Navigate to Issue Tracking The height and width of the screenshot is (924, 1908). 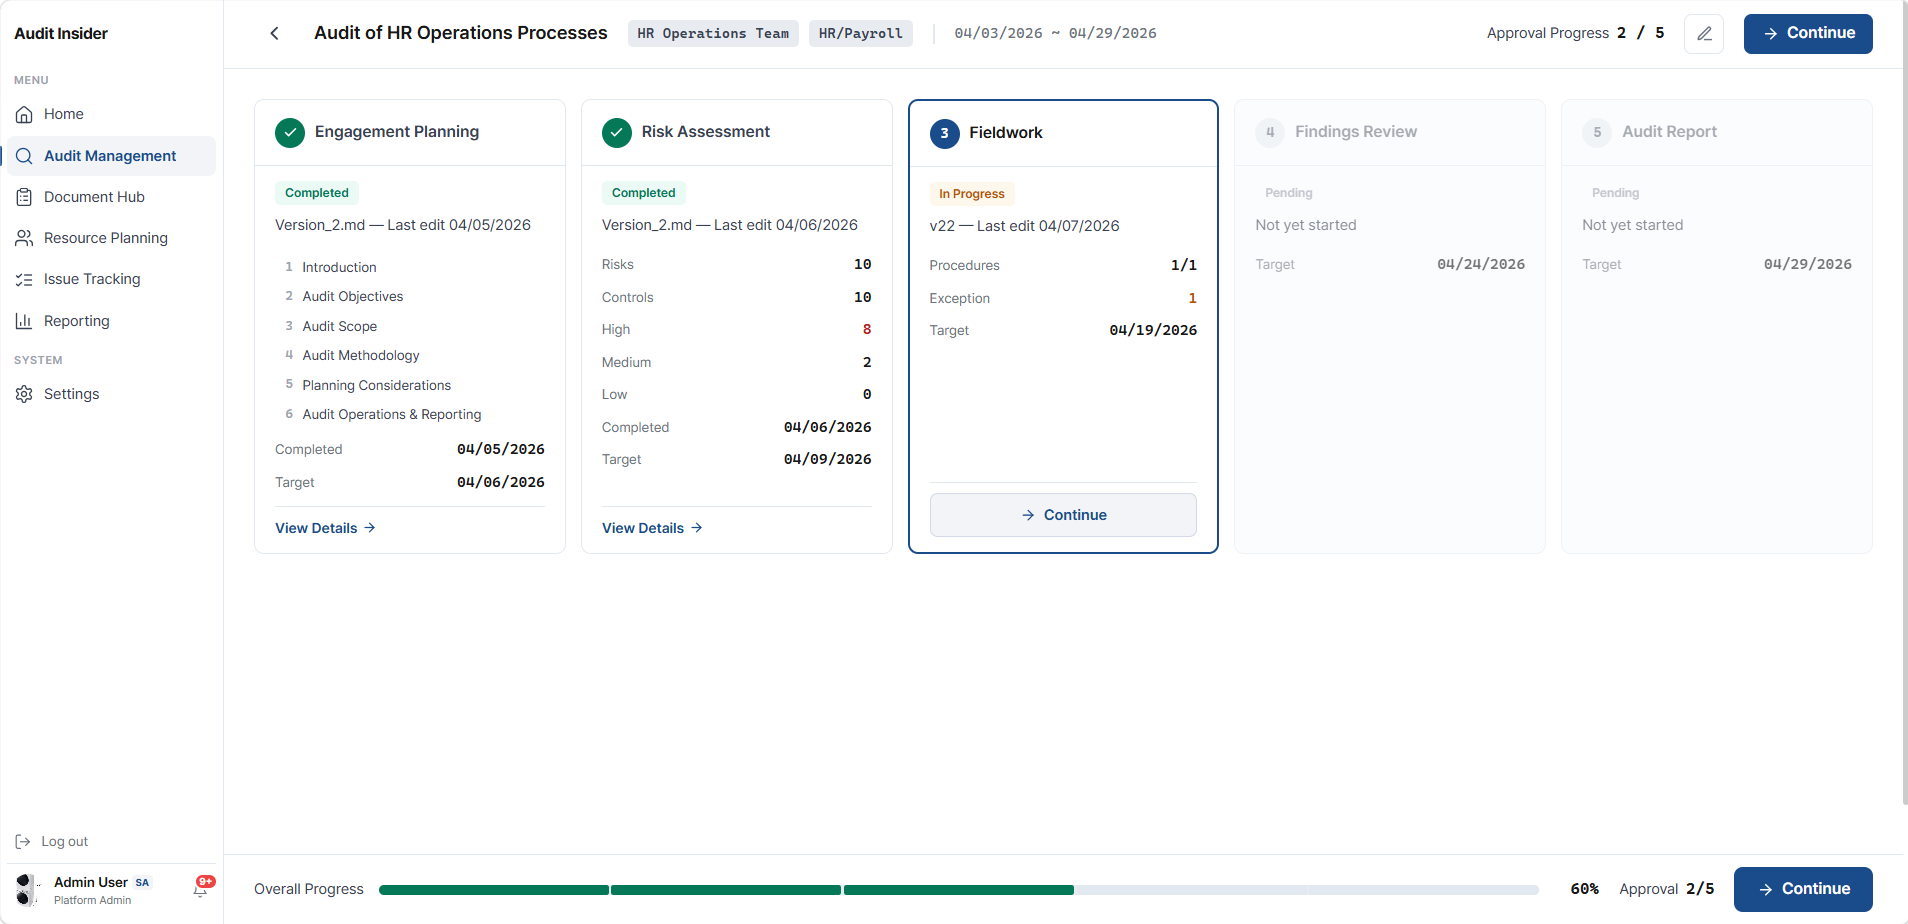(92, 279)
